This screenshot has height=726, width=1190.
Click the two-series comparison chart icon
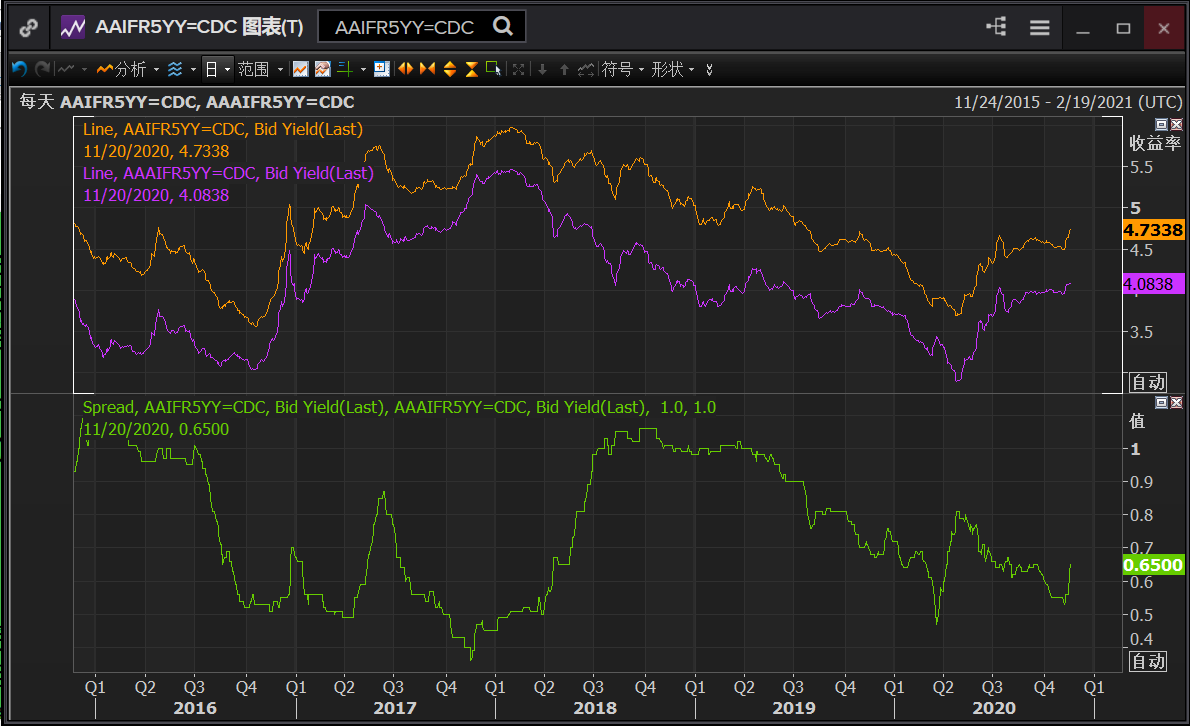(323, 69)
